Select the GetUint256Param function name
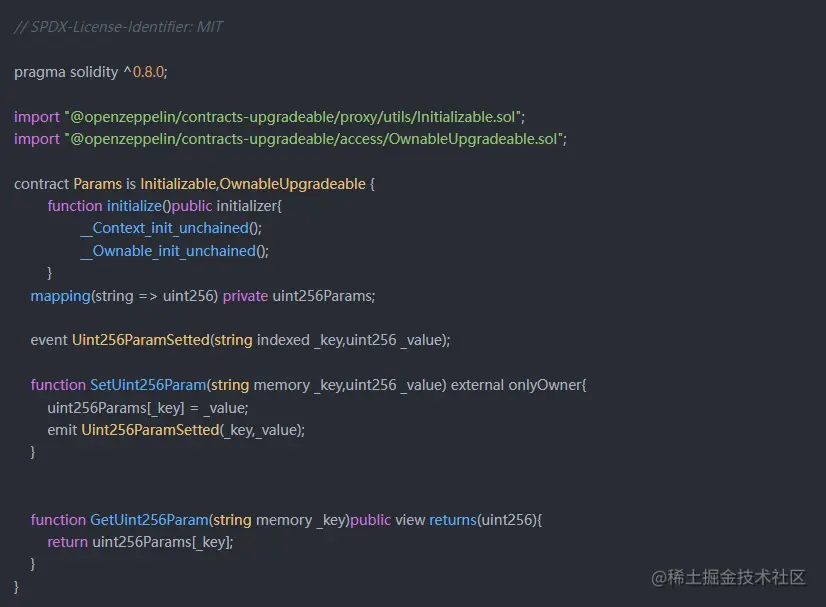 [x=148, y=520]
